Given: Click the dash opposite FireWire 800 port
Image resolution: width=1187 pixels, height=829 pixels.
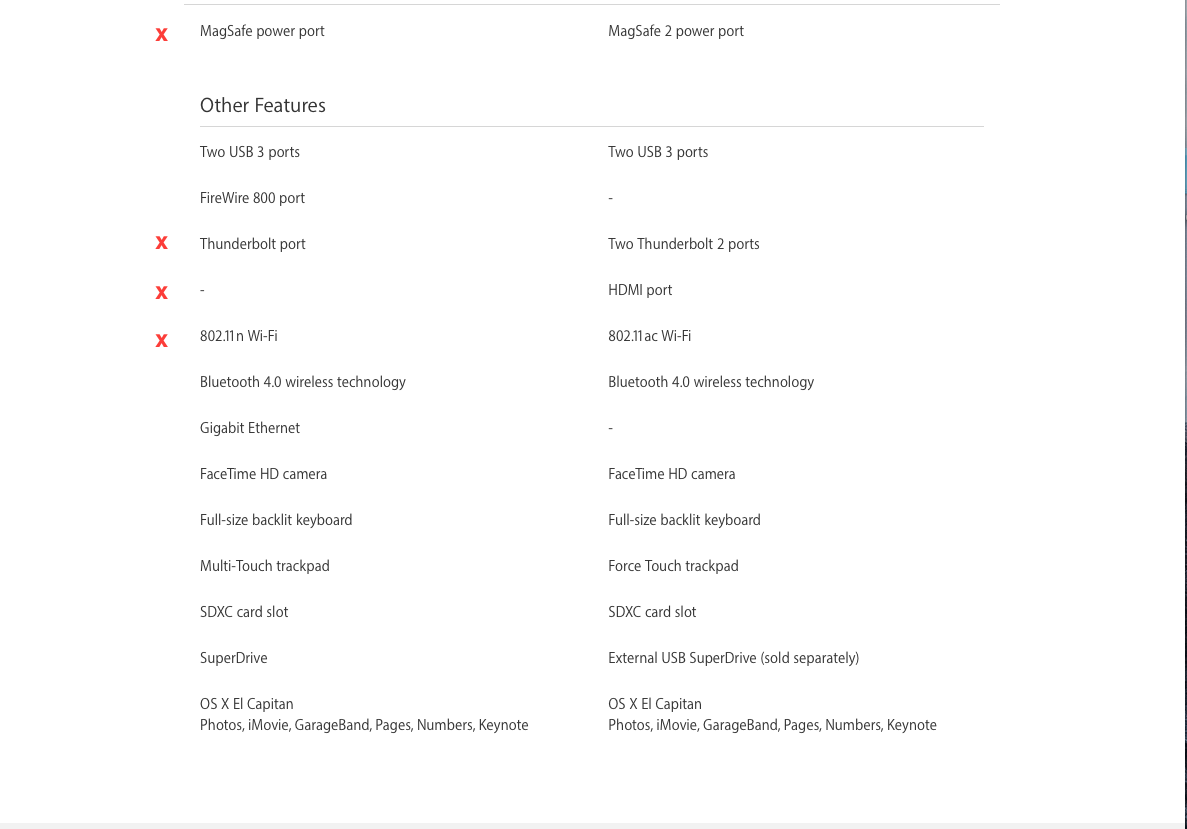Looking at the screenshot, I should tap(611, 198).
